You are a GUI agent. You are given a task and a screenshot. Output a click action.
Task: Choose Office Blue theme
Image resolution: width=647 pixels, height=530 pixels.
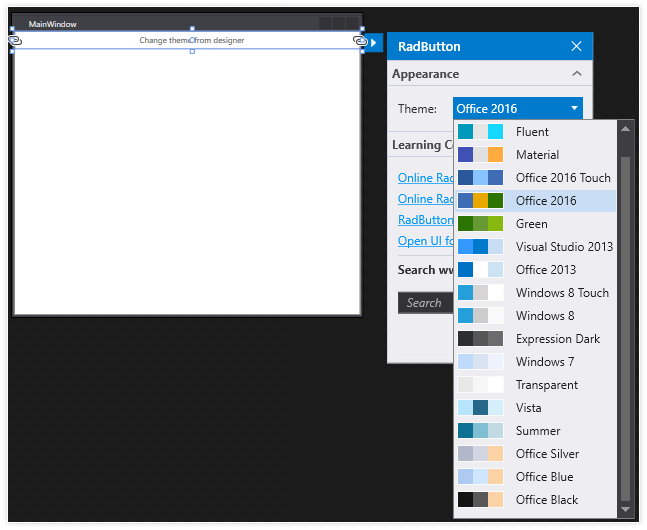click(536, 477)
